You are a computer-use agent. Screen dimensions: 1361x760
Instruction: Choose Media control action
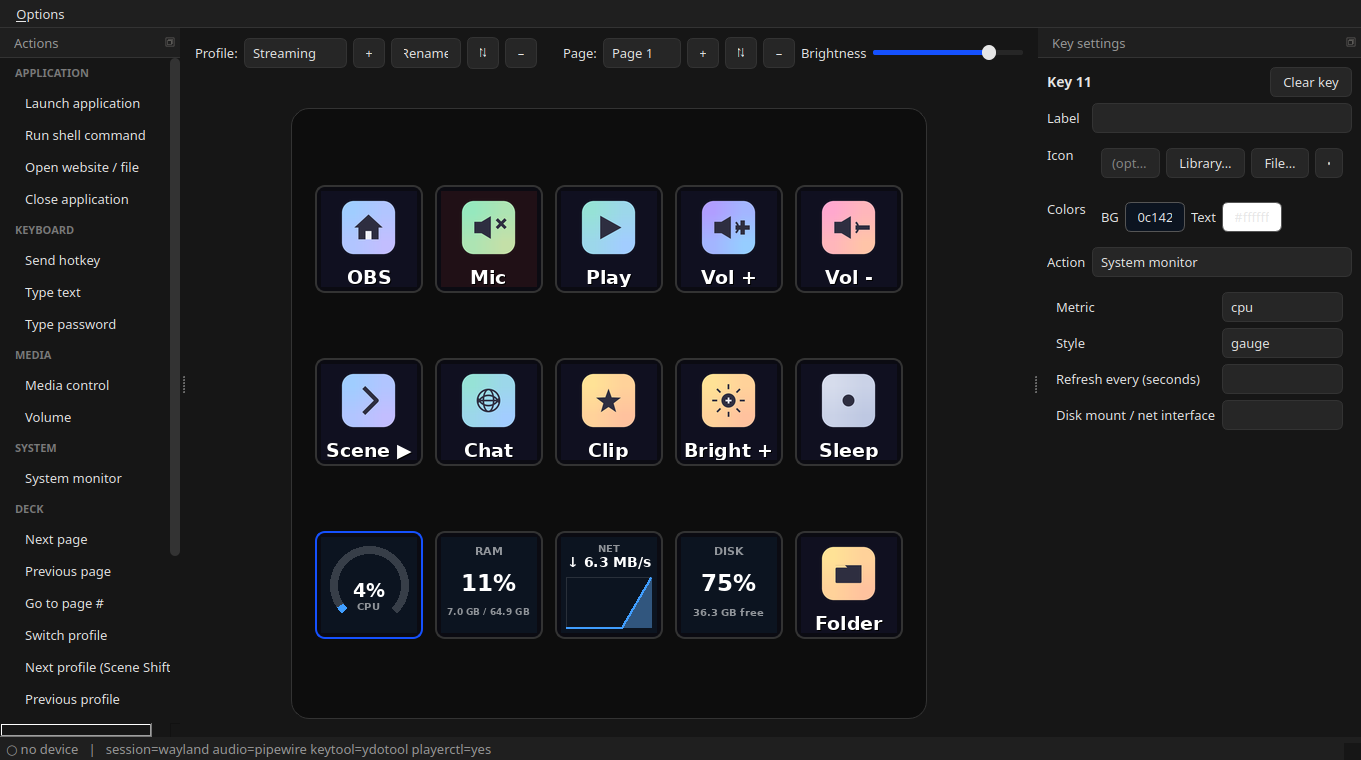click(67, 385)
